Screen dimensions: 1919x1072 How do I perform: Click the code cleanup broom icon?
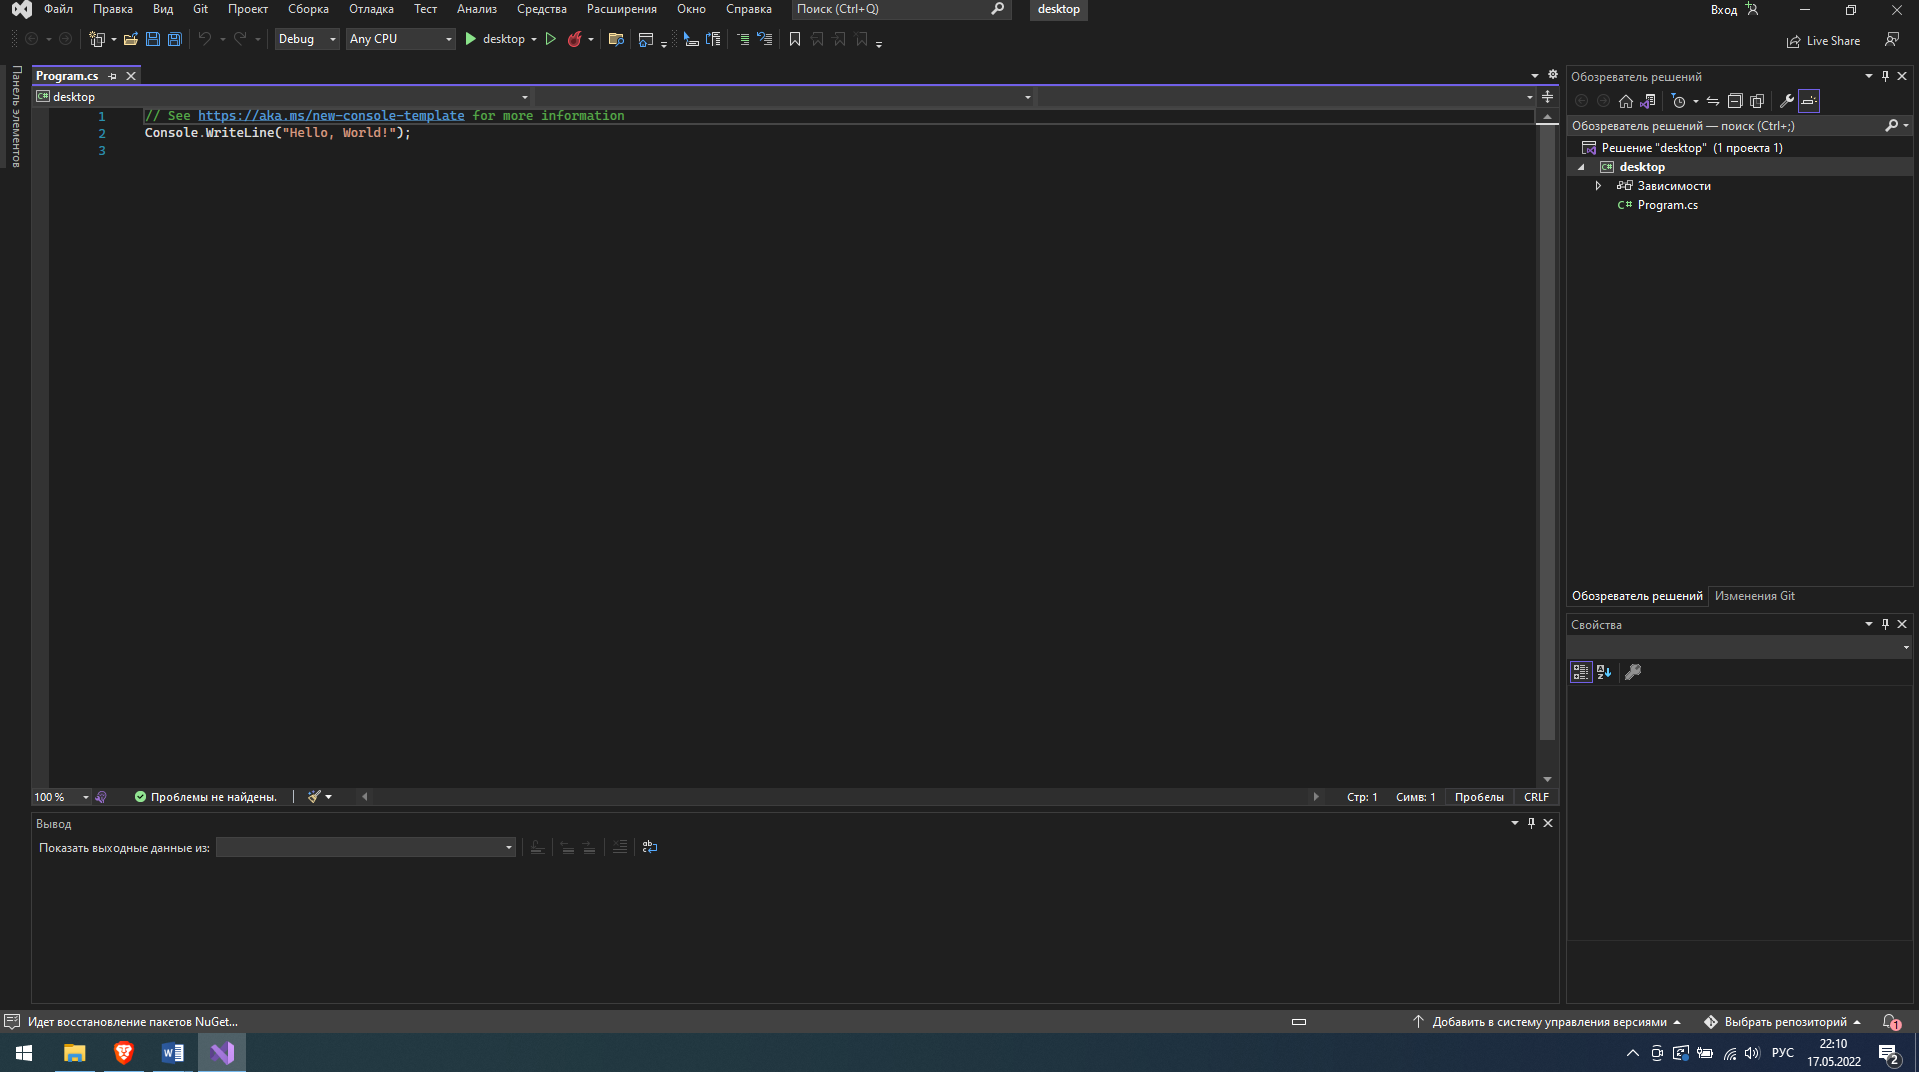pyautogui.click(x=315, y=797)
